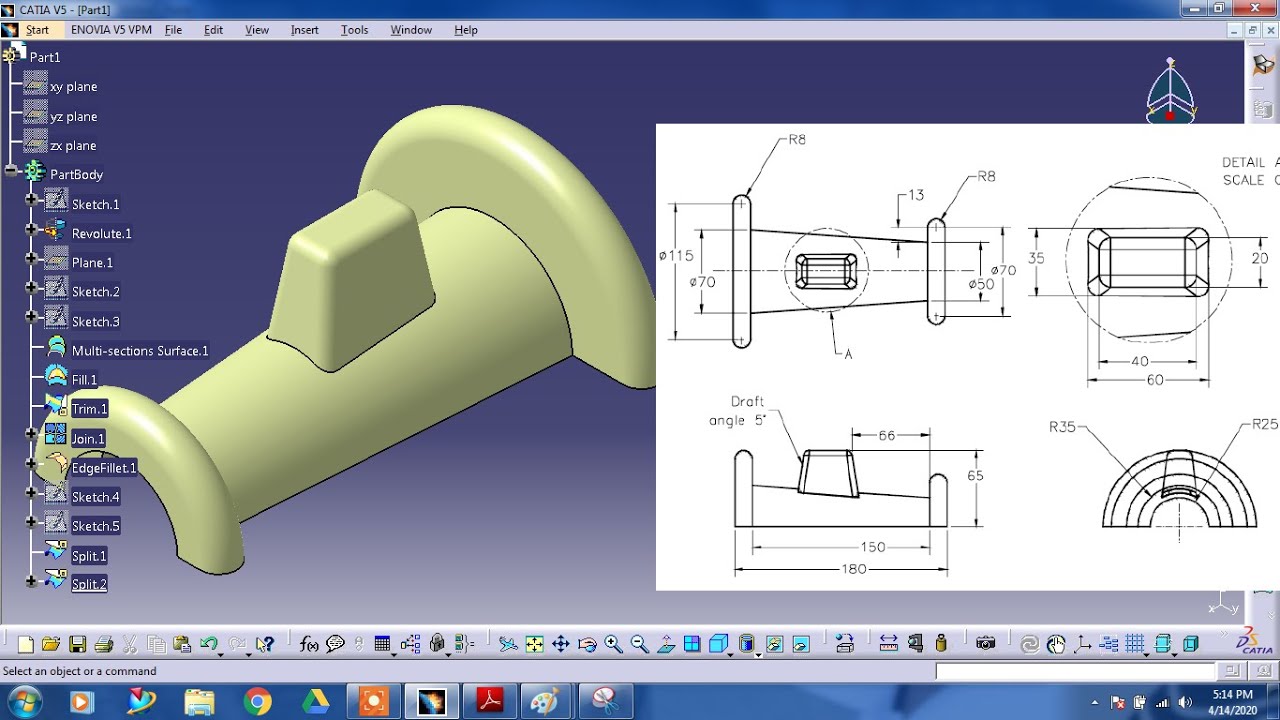The width and height of the screenshot is (1280, 720).
Task: Click the New document icon
Action: pos(26,644)
